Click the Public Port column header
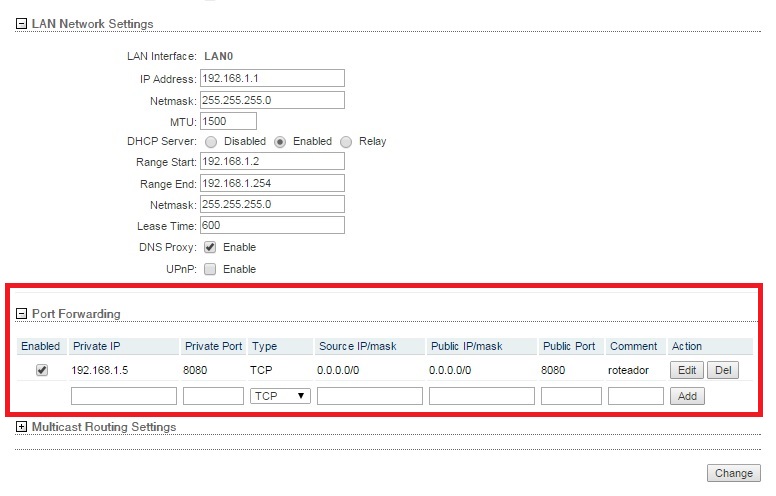Viewport: 776px width, 496px height. [x=571, y=346]
